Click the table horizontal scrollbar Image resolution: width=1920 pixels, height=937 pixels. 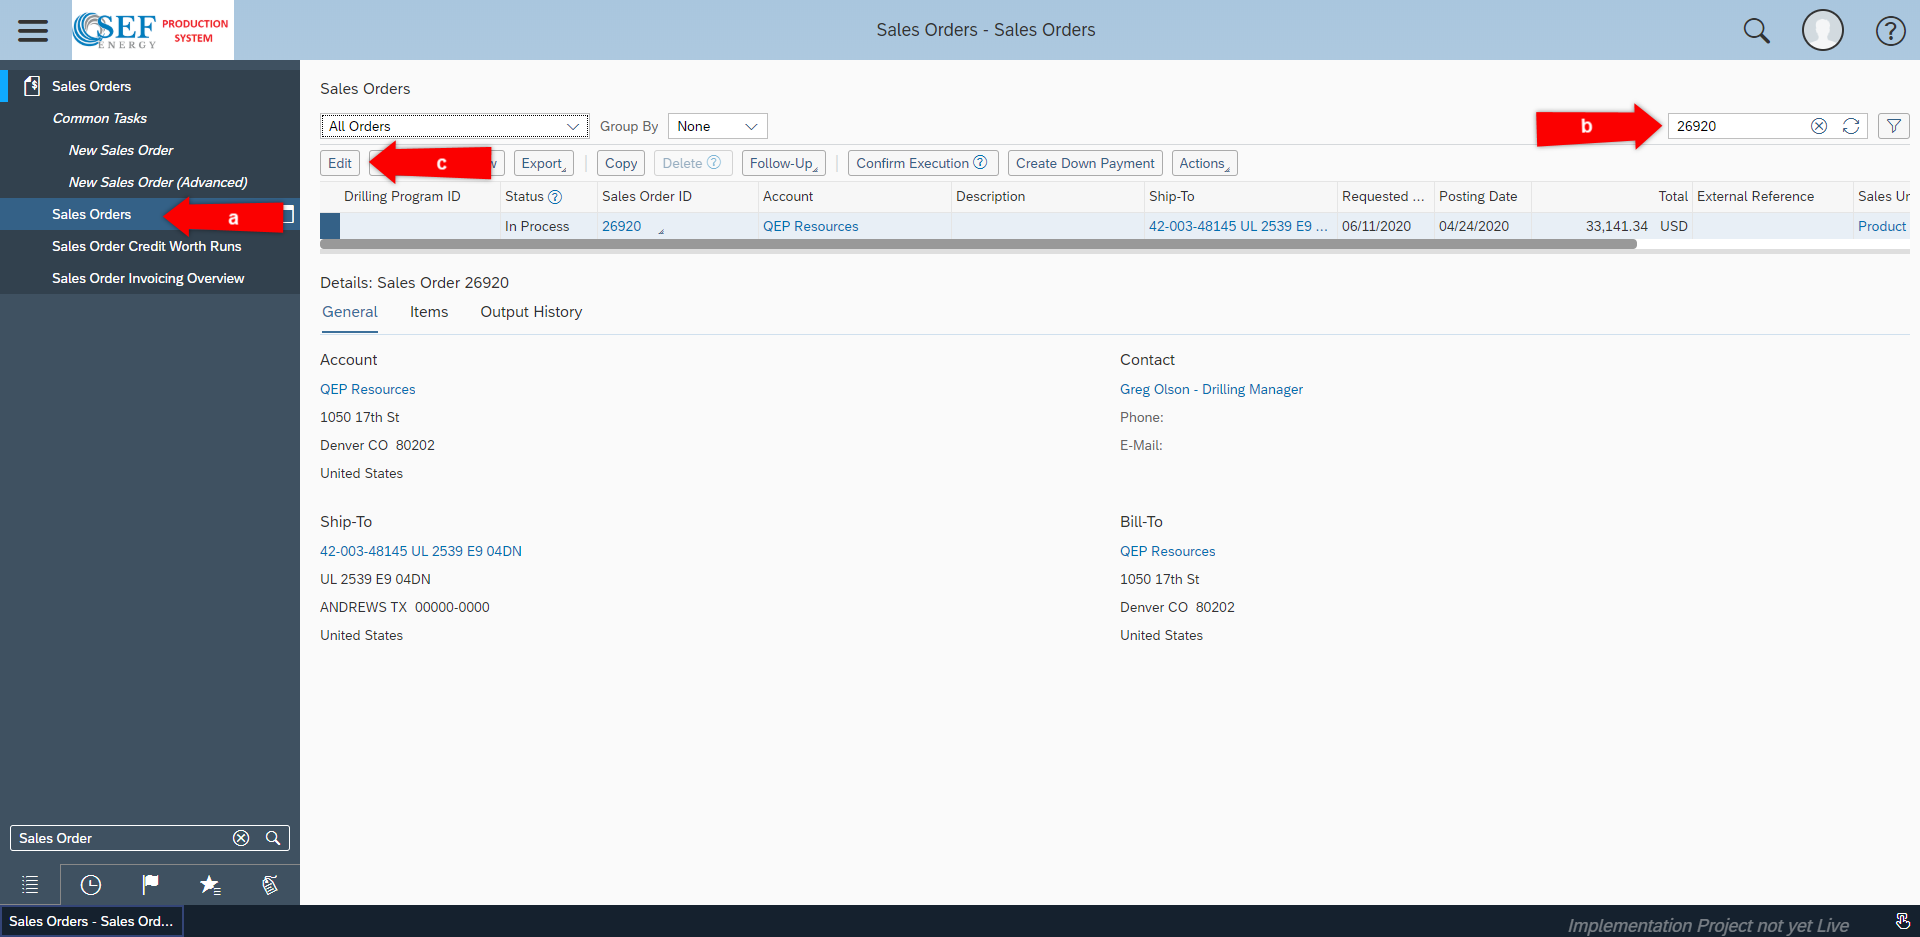click(978, 244)
